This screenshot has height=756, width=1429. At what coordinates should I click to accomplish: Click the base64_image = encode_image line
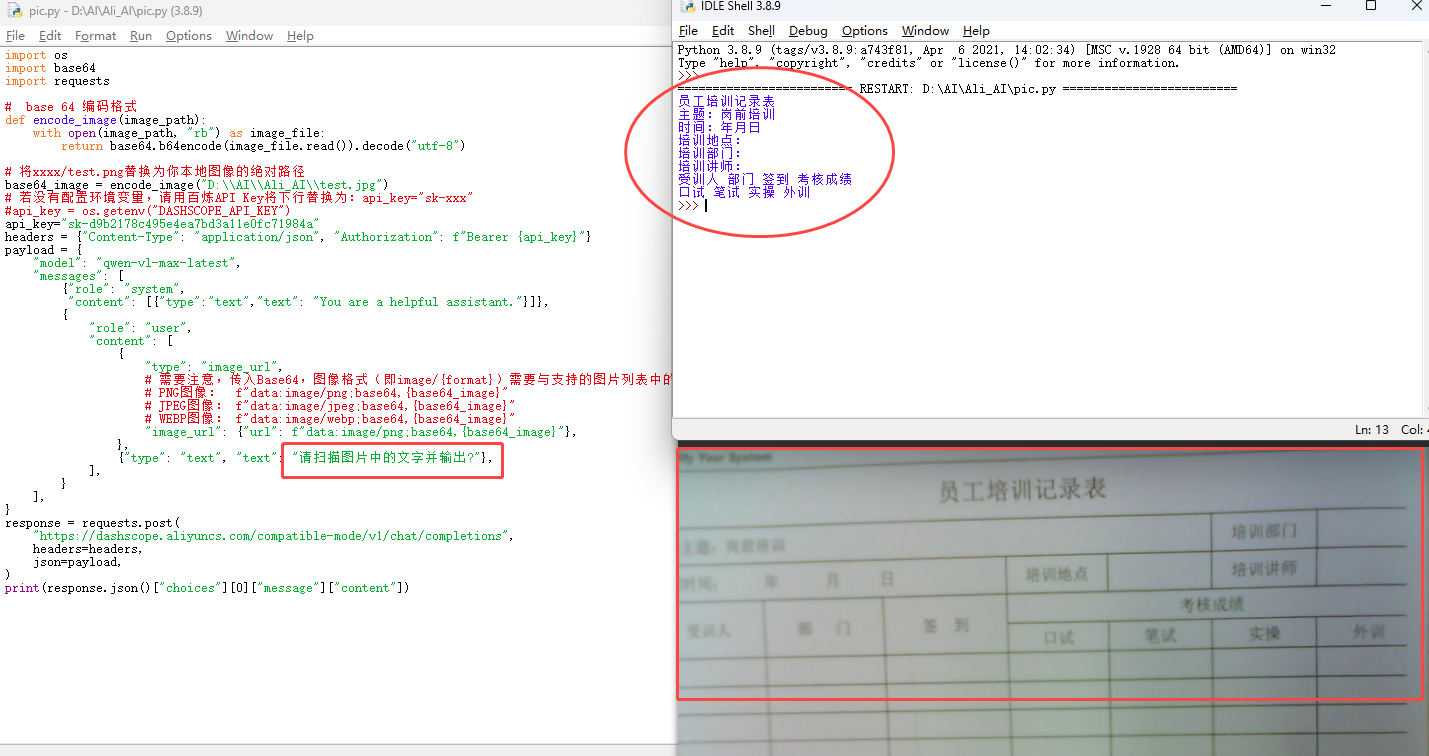click(196, 185)
